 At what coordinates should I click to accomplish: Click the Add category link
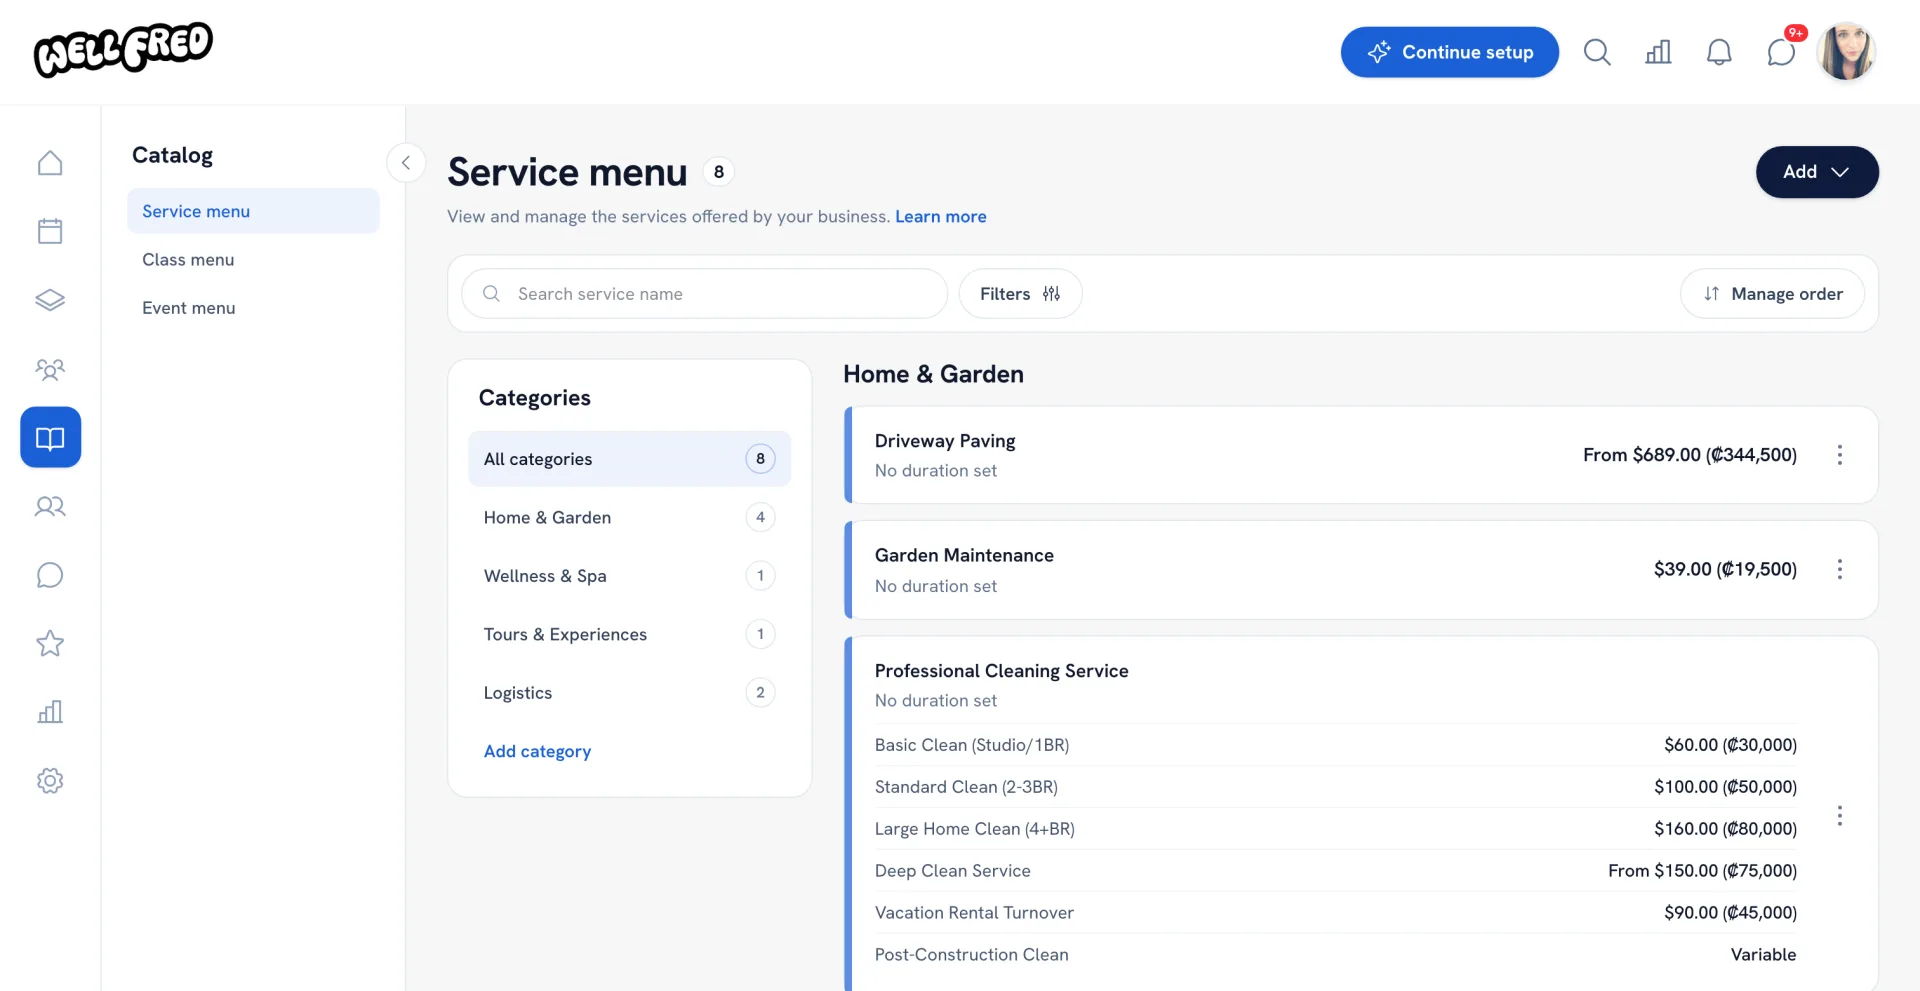pos(537,751)
